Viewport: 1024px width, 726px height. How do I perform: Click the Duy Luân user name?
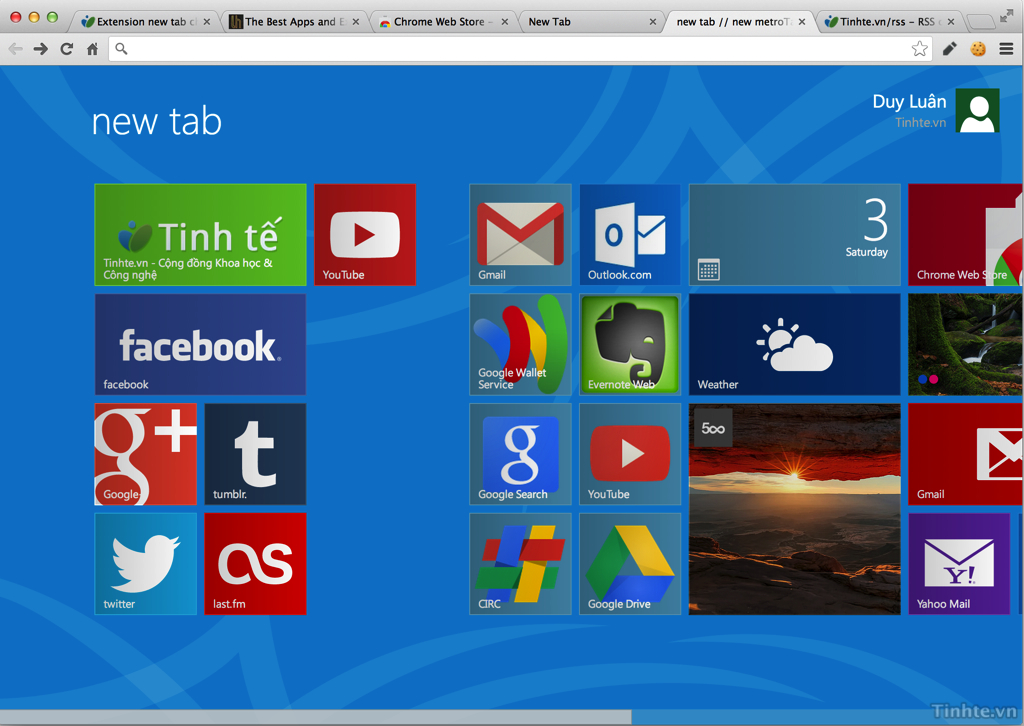click(909, 101)
